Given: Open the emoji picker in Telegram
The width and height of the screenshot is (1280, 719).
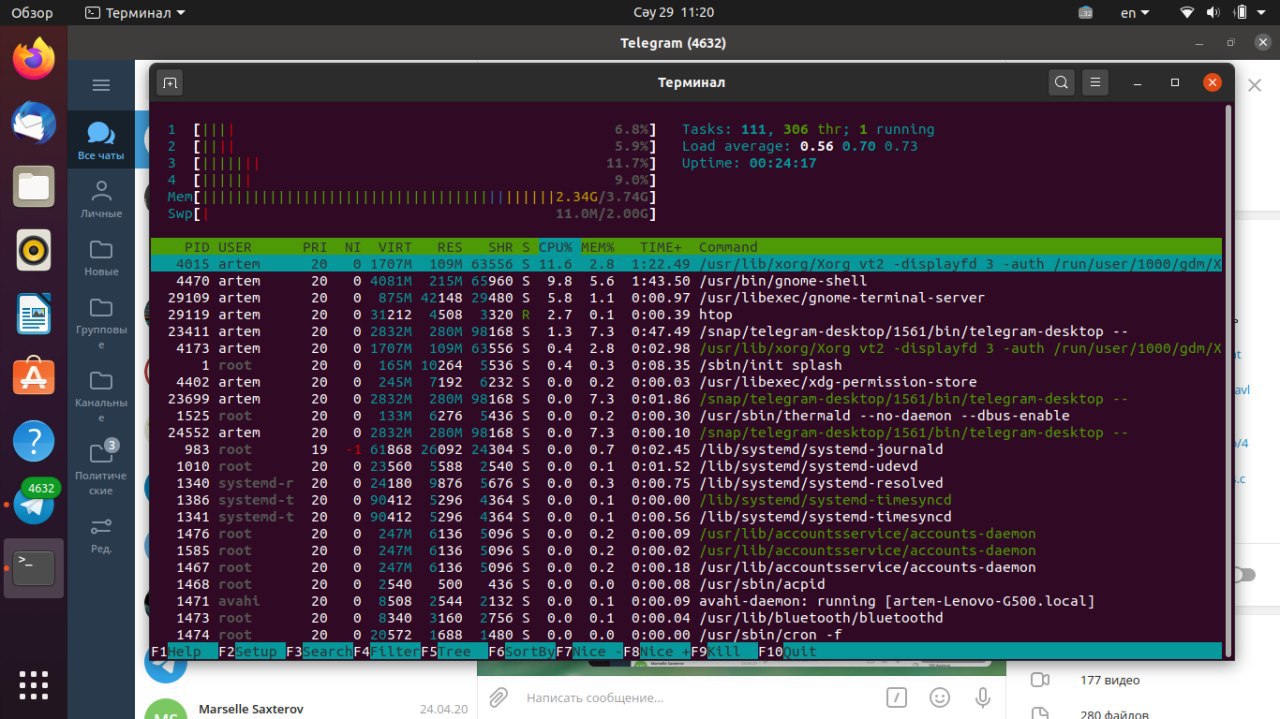Looking at the screenshot, I should coord(939,697).
